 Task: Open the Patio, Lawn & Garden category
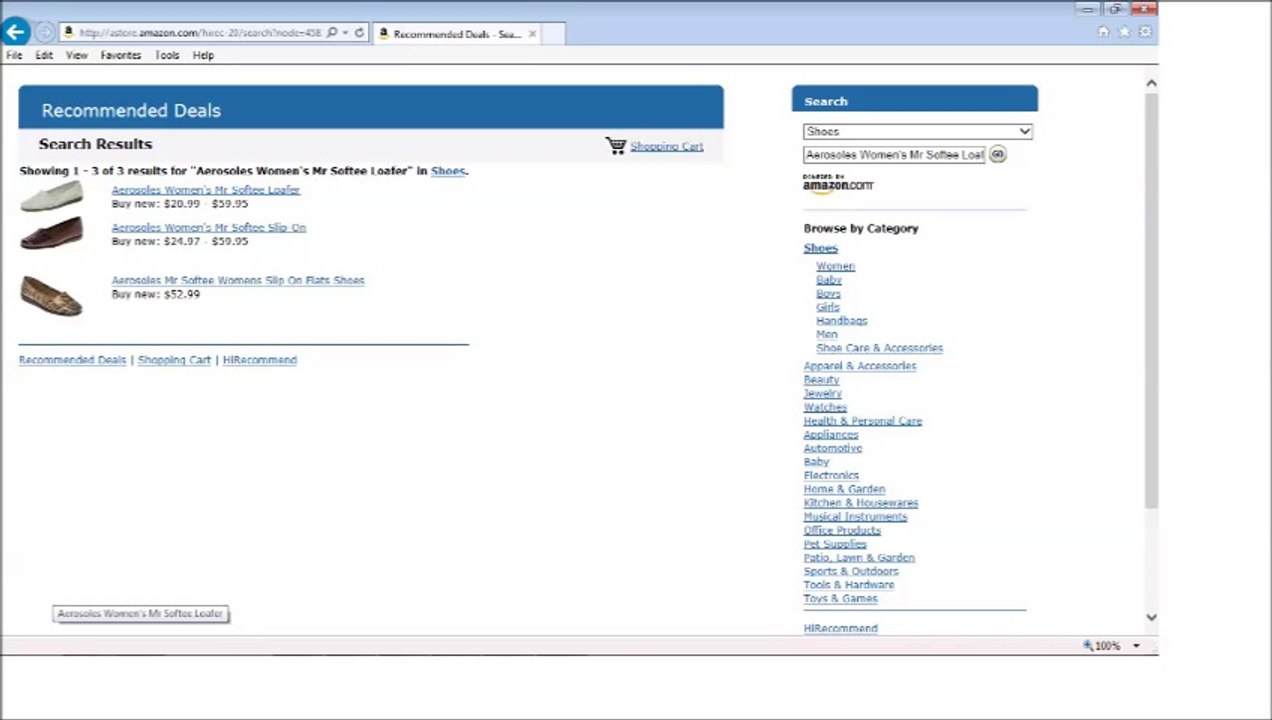[859, 558]
